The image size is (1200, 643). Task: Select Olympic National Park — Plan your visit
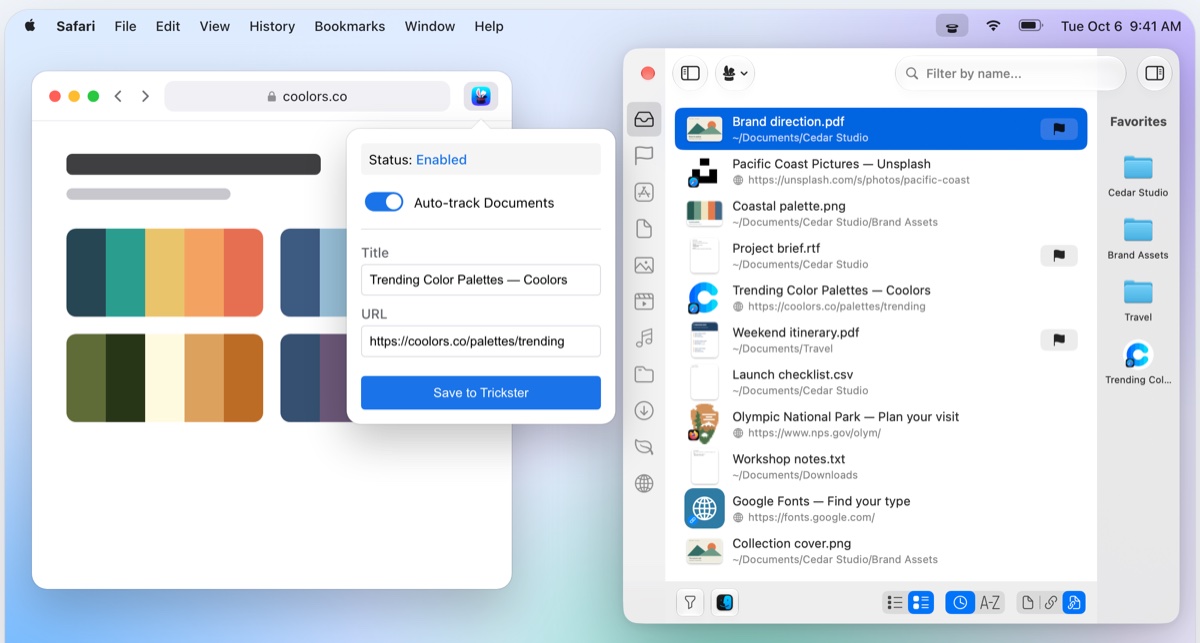(881, 424)
